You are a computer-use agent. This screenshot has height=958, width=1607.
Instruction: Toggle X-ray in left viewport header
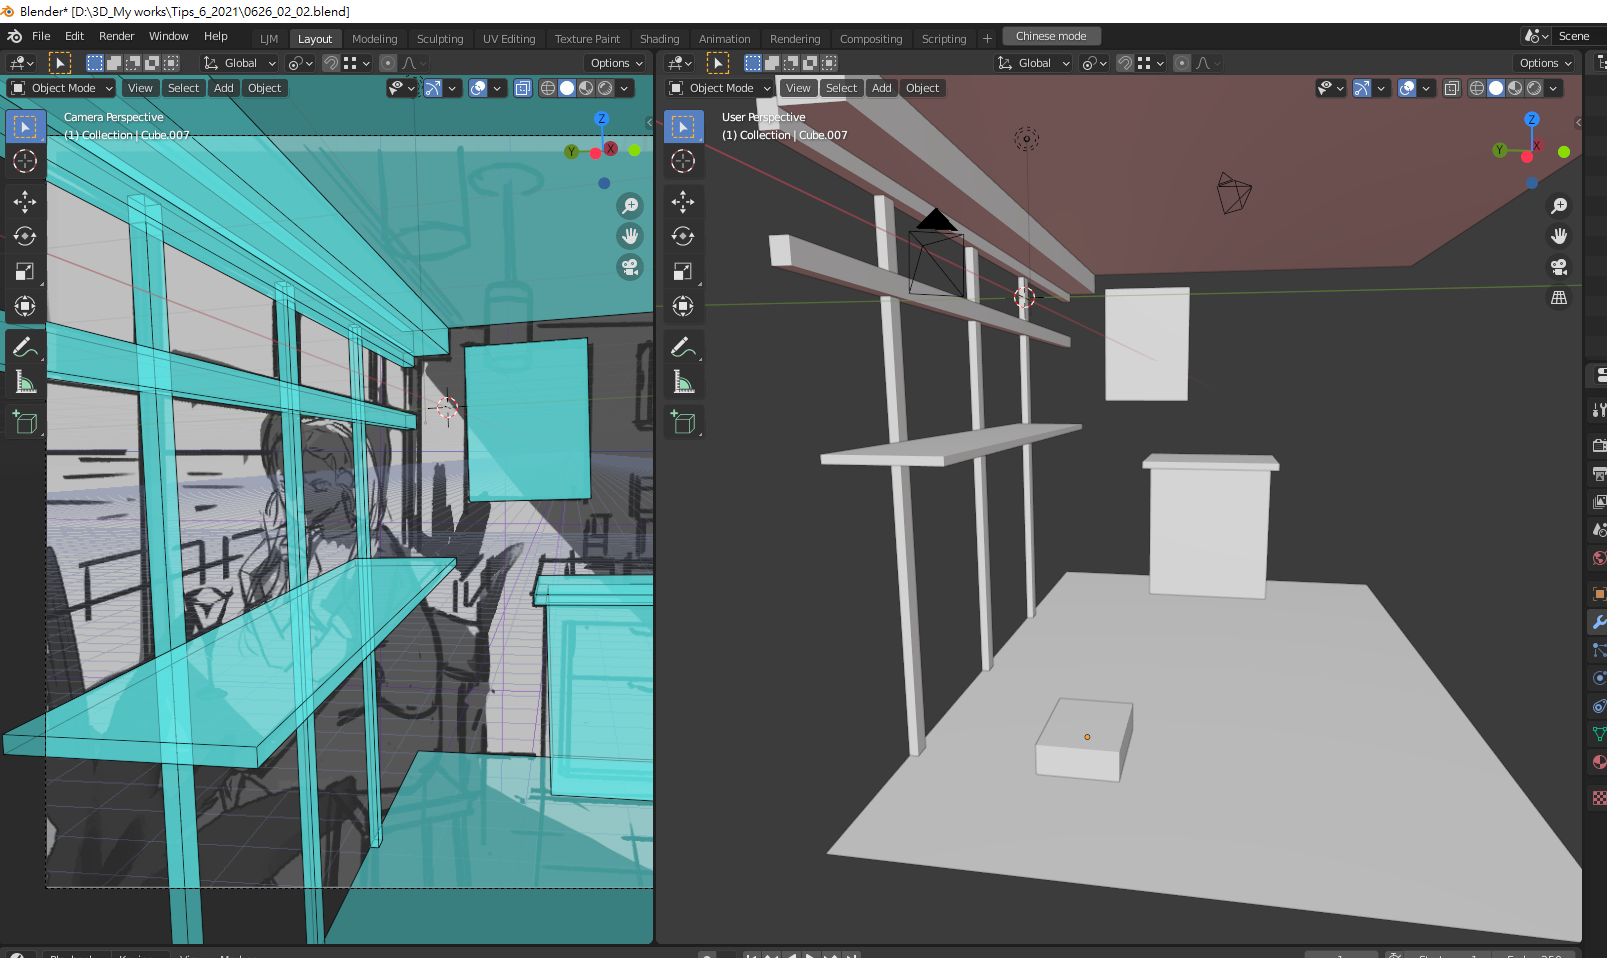[x=523, y=88]
